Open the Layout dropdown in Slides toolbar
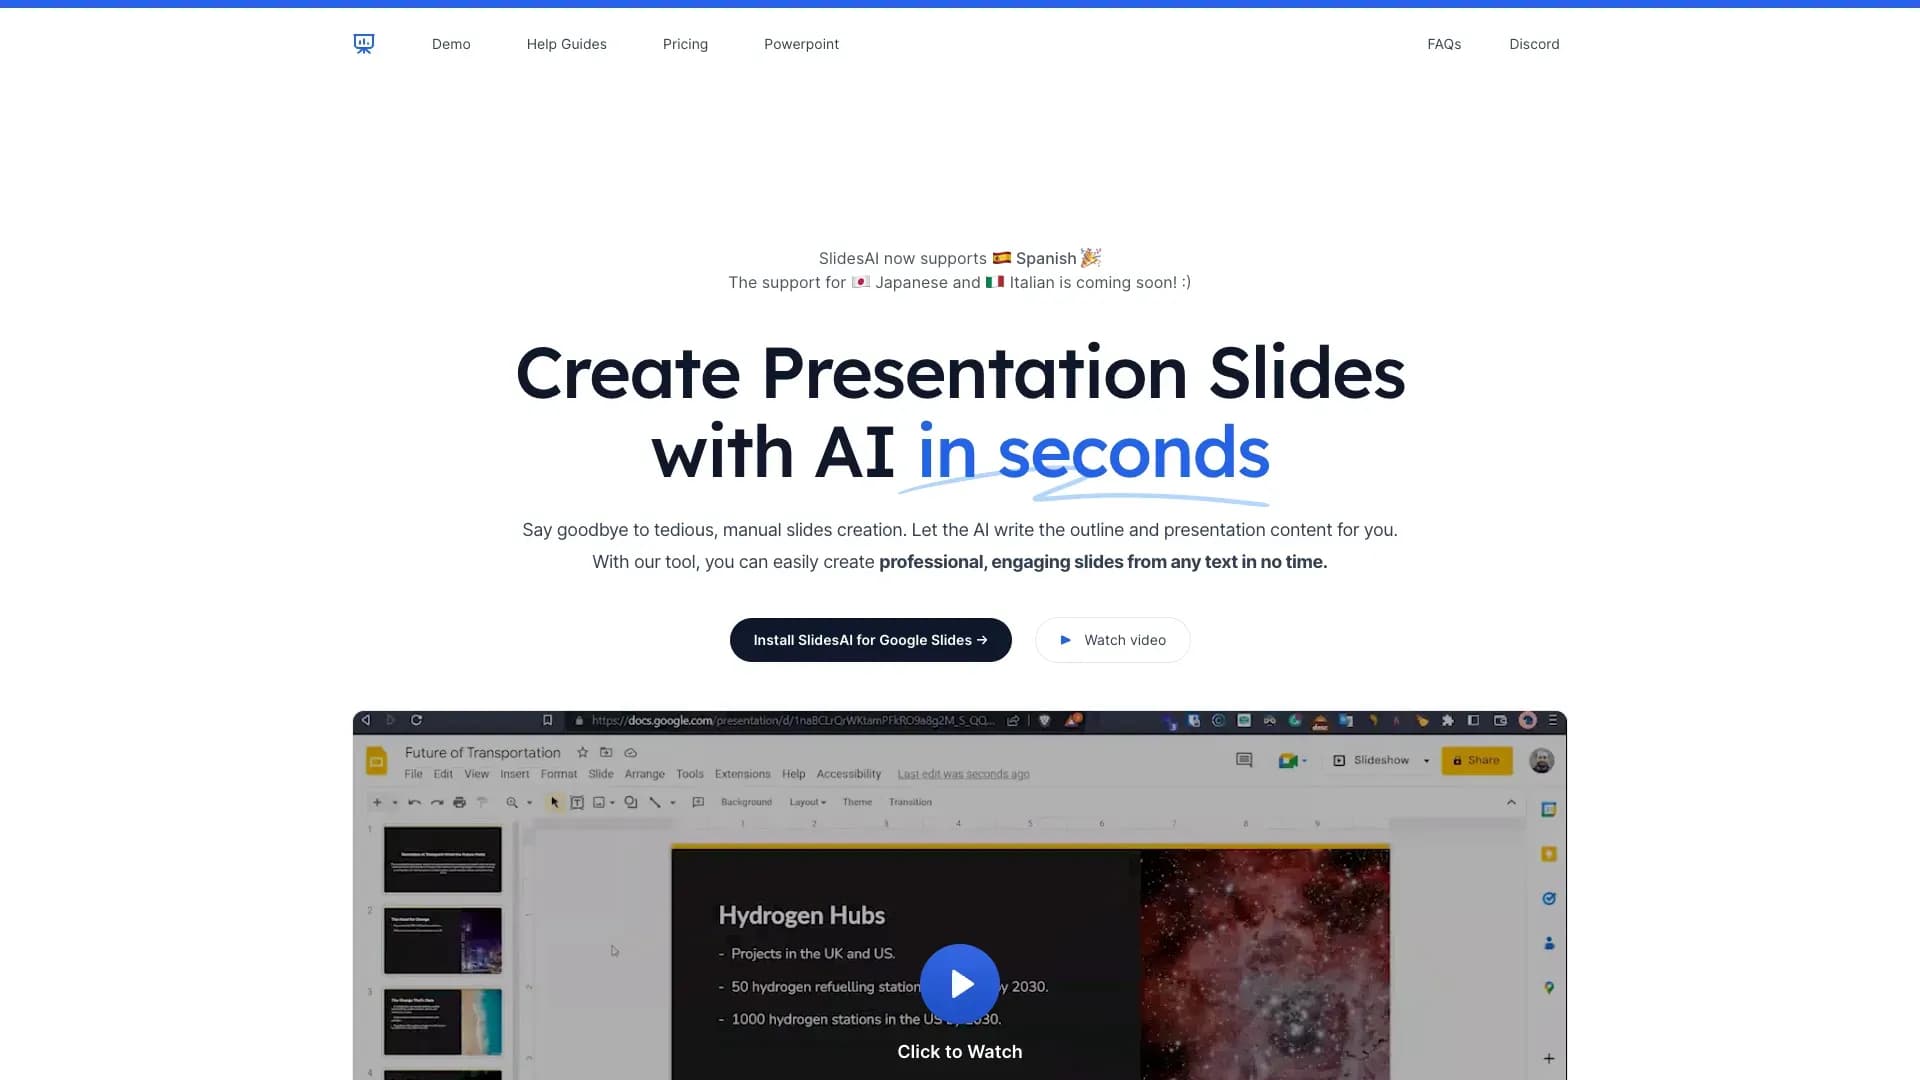 [808, 802]
